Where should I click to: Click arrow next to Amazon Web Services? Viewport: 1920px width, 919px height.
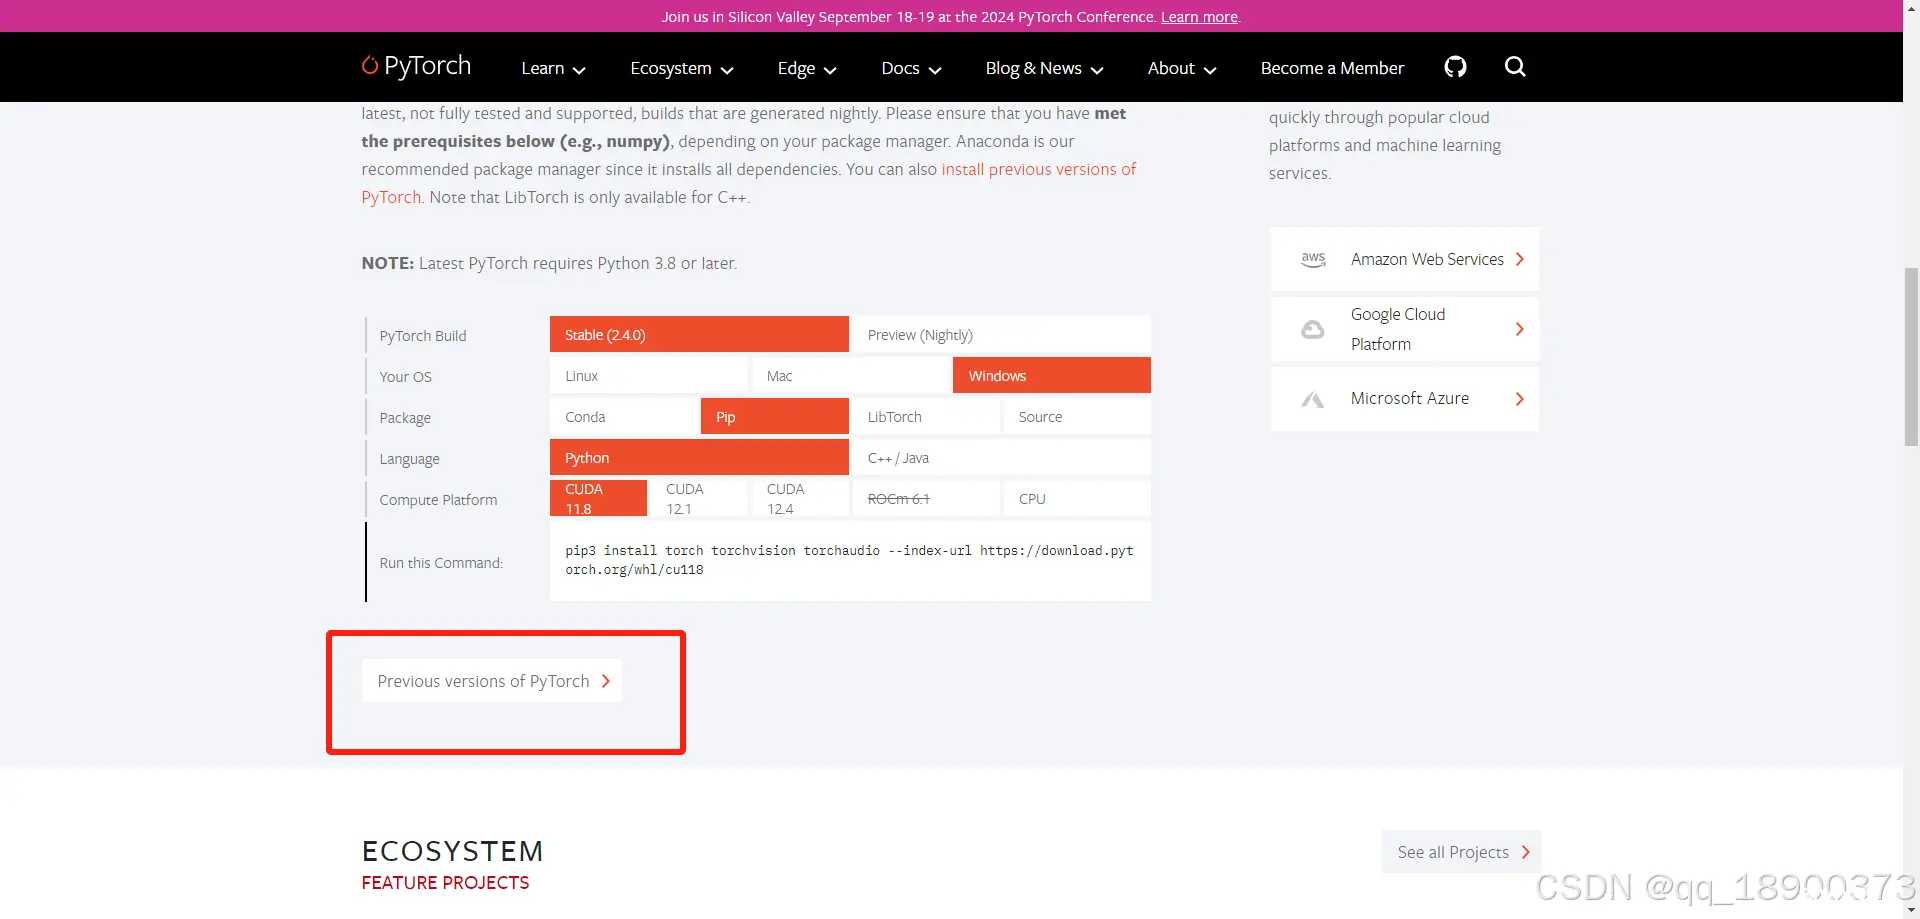tap(1520, 259)
